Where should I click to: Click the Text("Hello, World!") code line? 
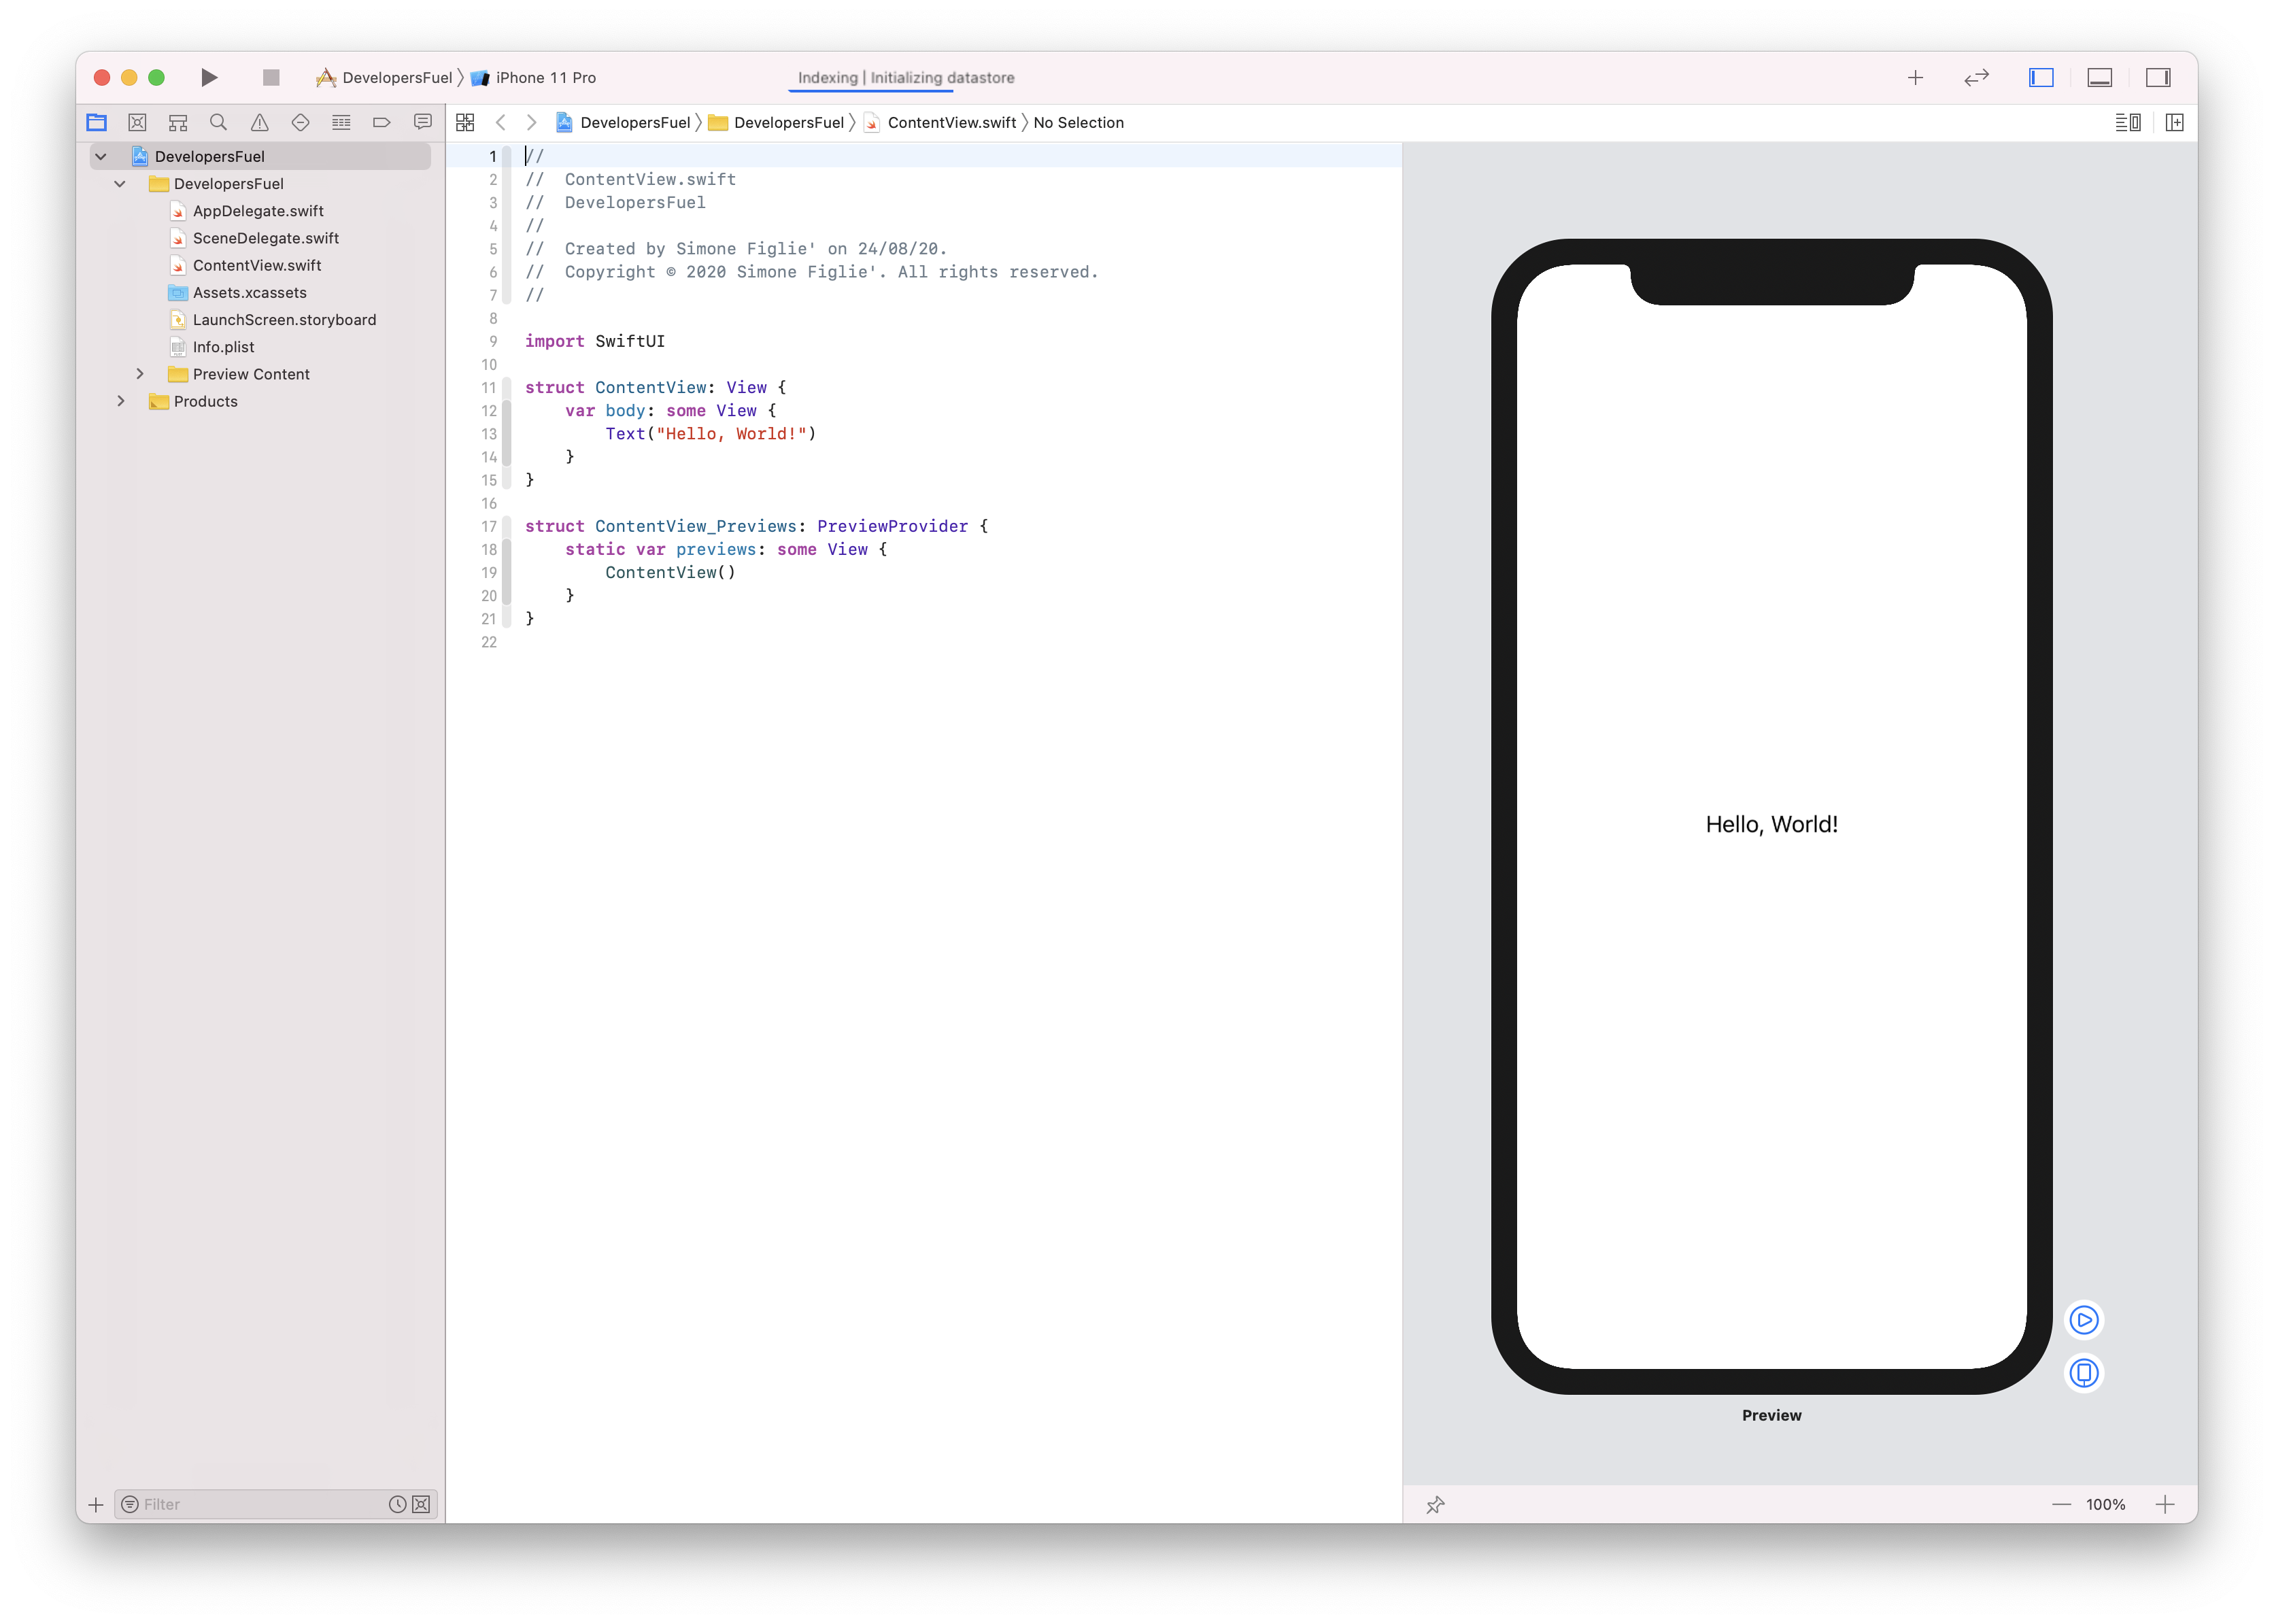[x=710, y=433]
